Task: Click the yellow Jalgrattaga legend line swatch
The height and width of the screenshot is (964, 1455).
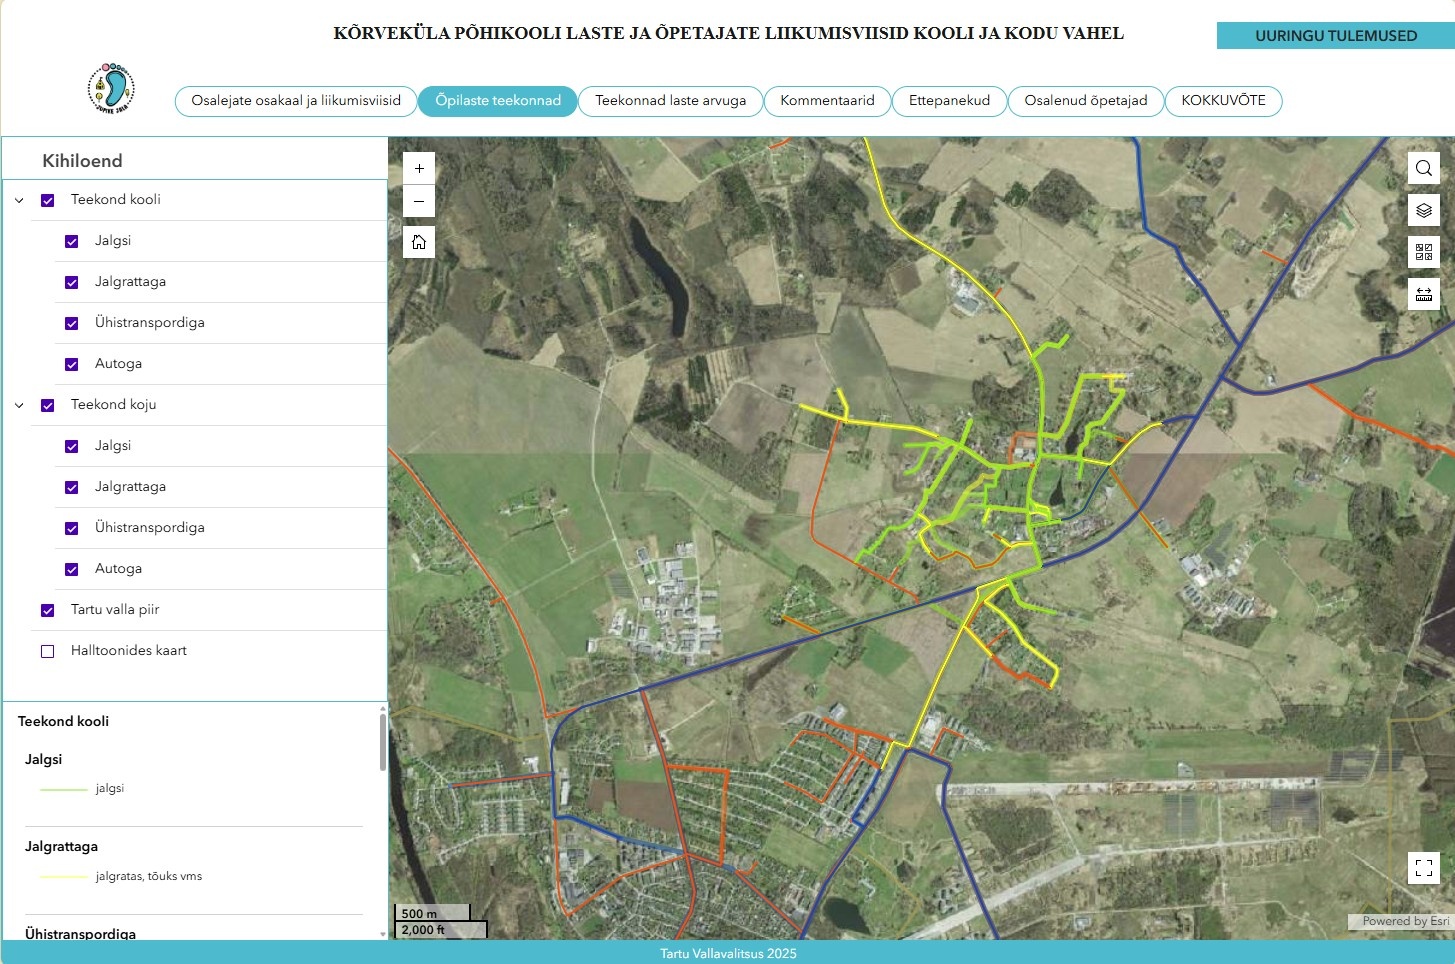Action: click(x=64, y=877)
